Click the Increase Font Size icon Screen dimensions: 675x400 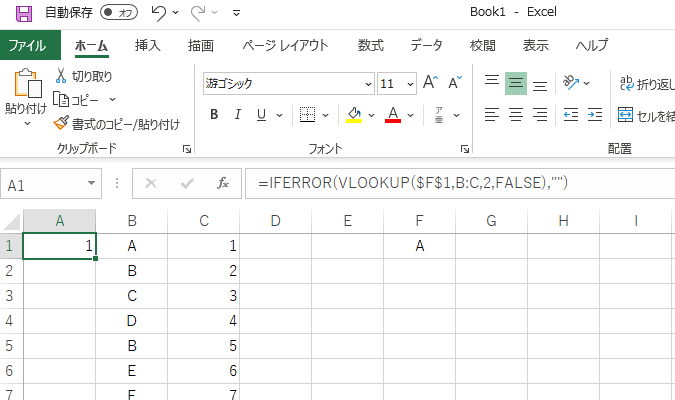430,82
